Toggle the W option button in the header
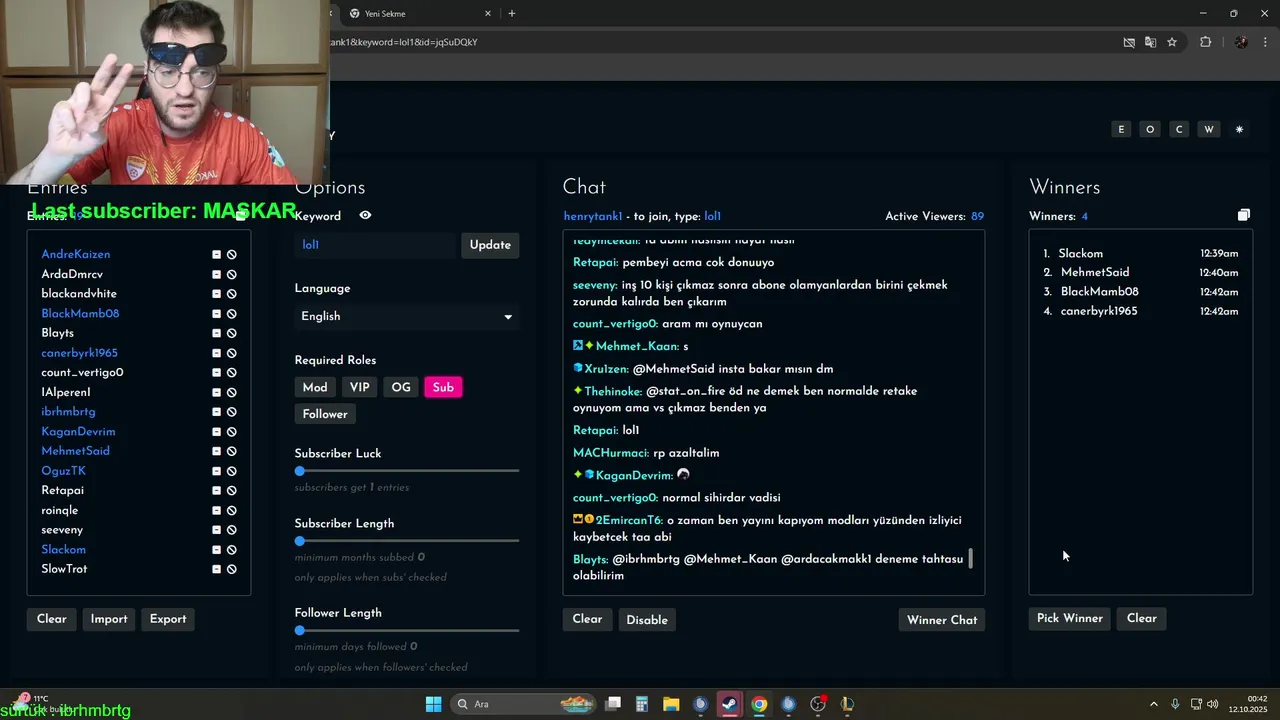 click(1209, 129)
